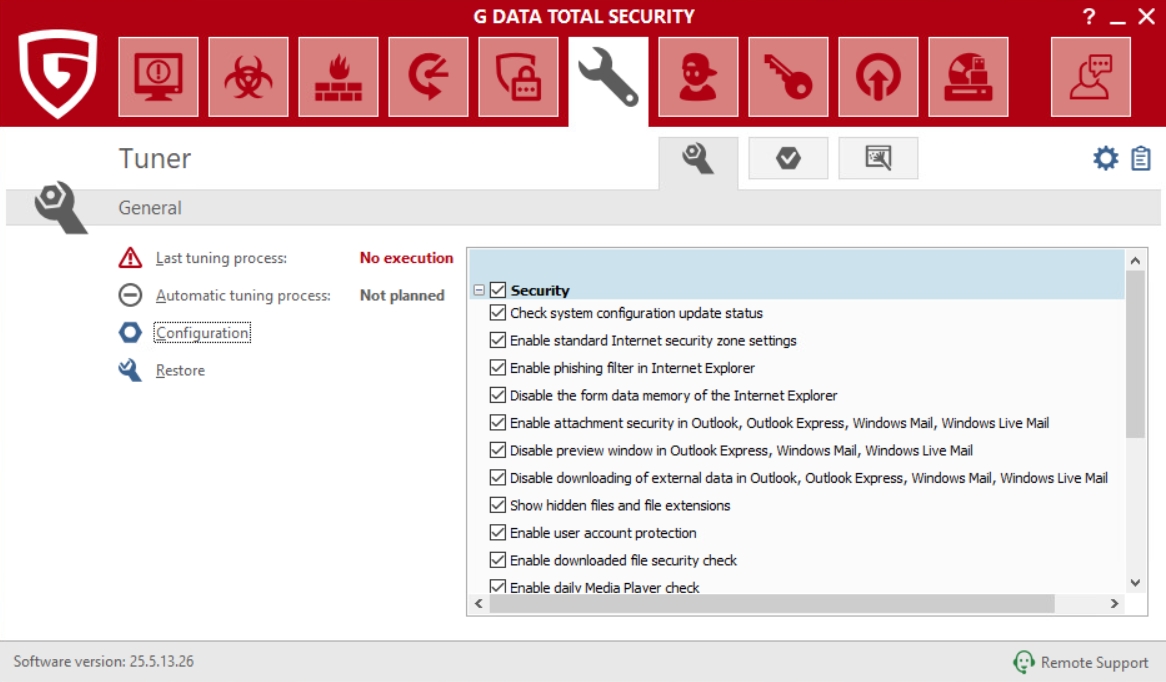Uncheck Enable user account protection
This screenshot has height=682, width=1166.
(498, 533)
